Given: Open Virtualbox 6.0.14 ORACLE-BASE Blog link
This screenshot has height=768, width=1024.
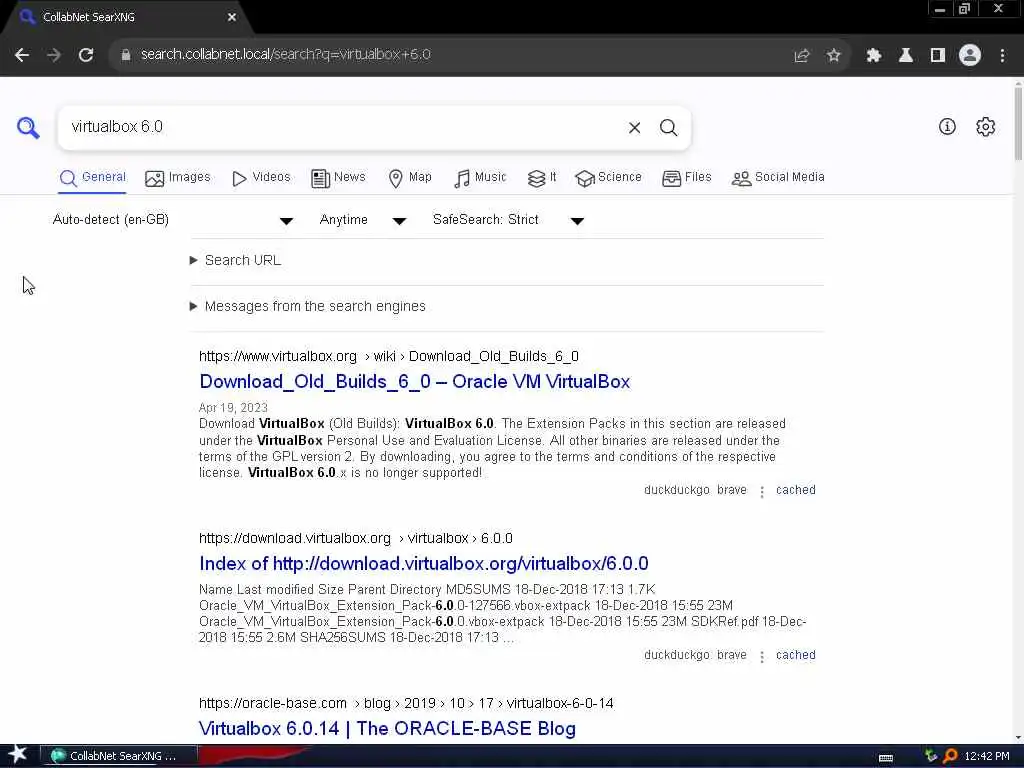Looking at the screenshot, I should click(387, 729).
